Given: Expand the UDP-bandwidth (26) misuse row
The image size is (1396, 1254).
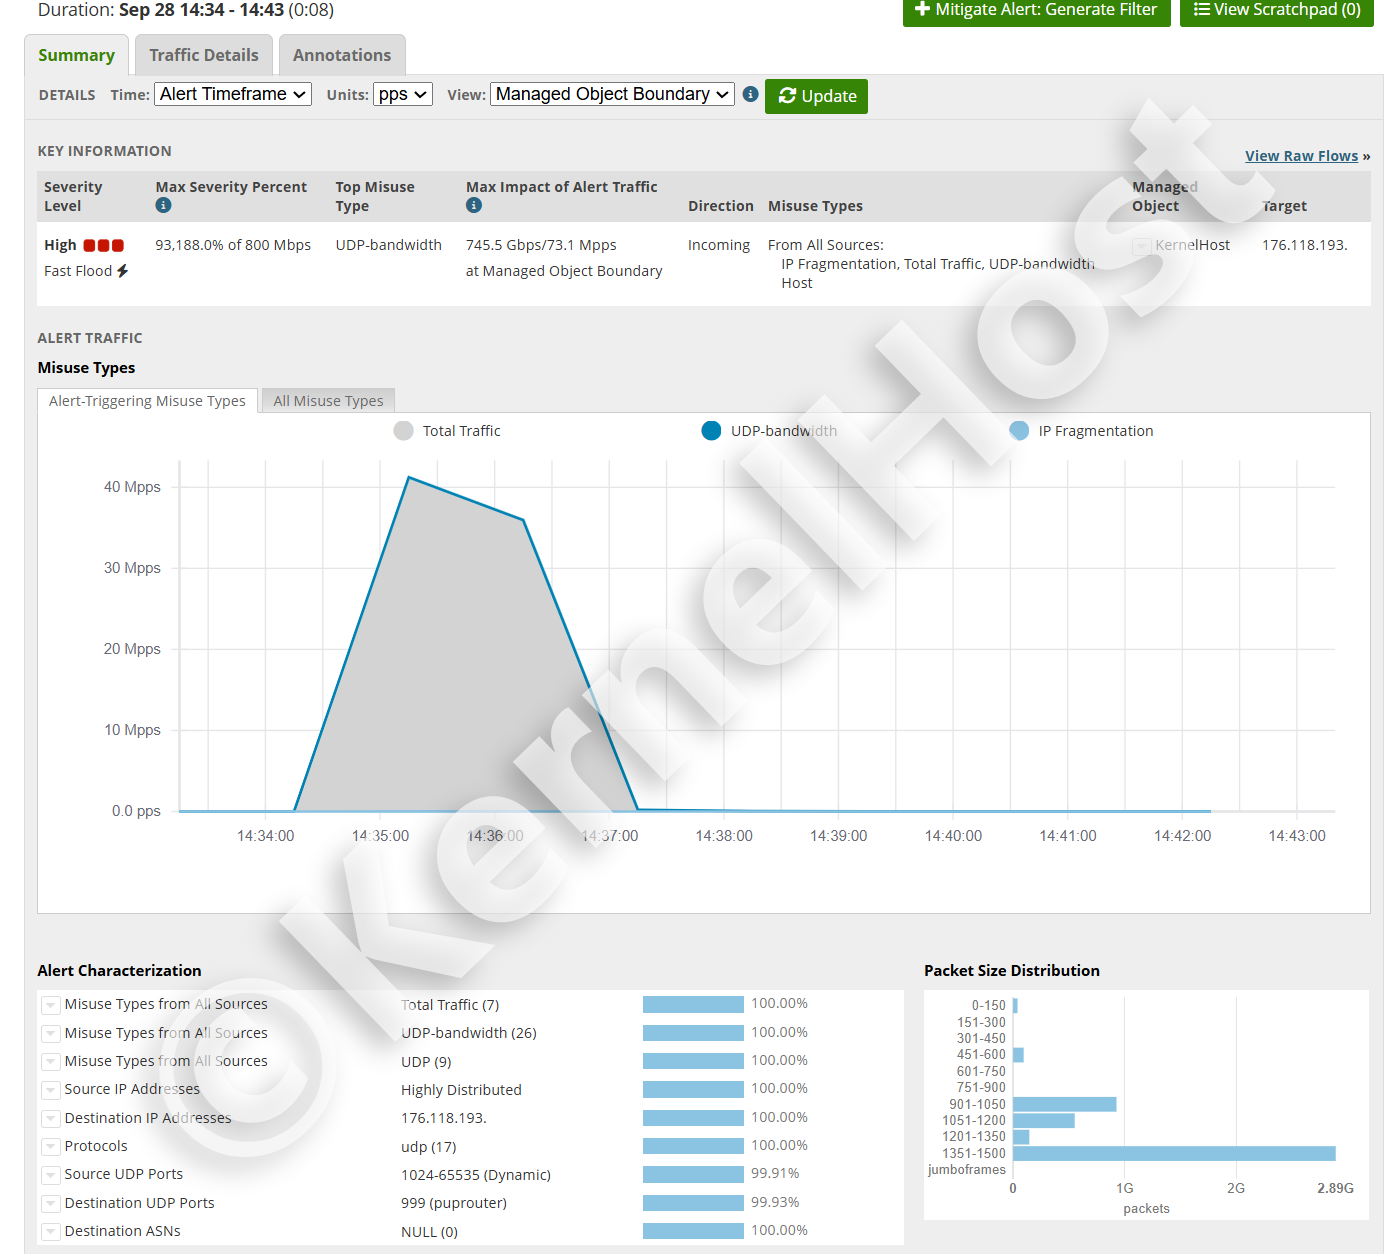Looking at the screenshot, I should tap(50, 1033).
